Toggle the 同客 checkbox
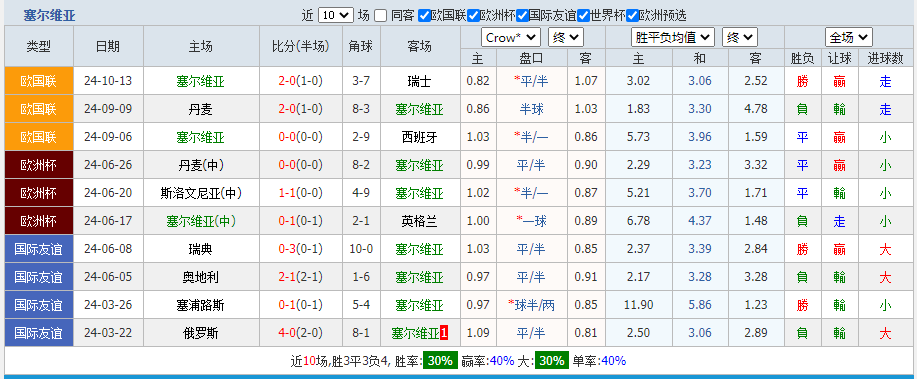Image resolution: width=917 pixels, height=379 pixels. 381,16
